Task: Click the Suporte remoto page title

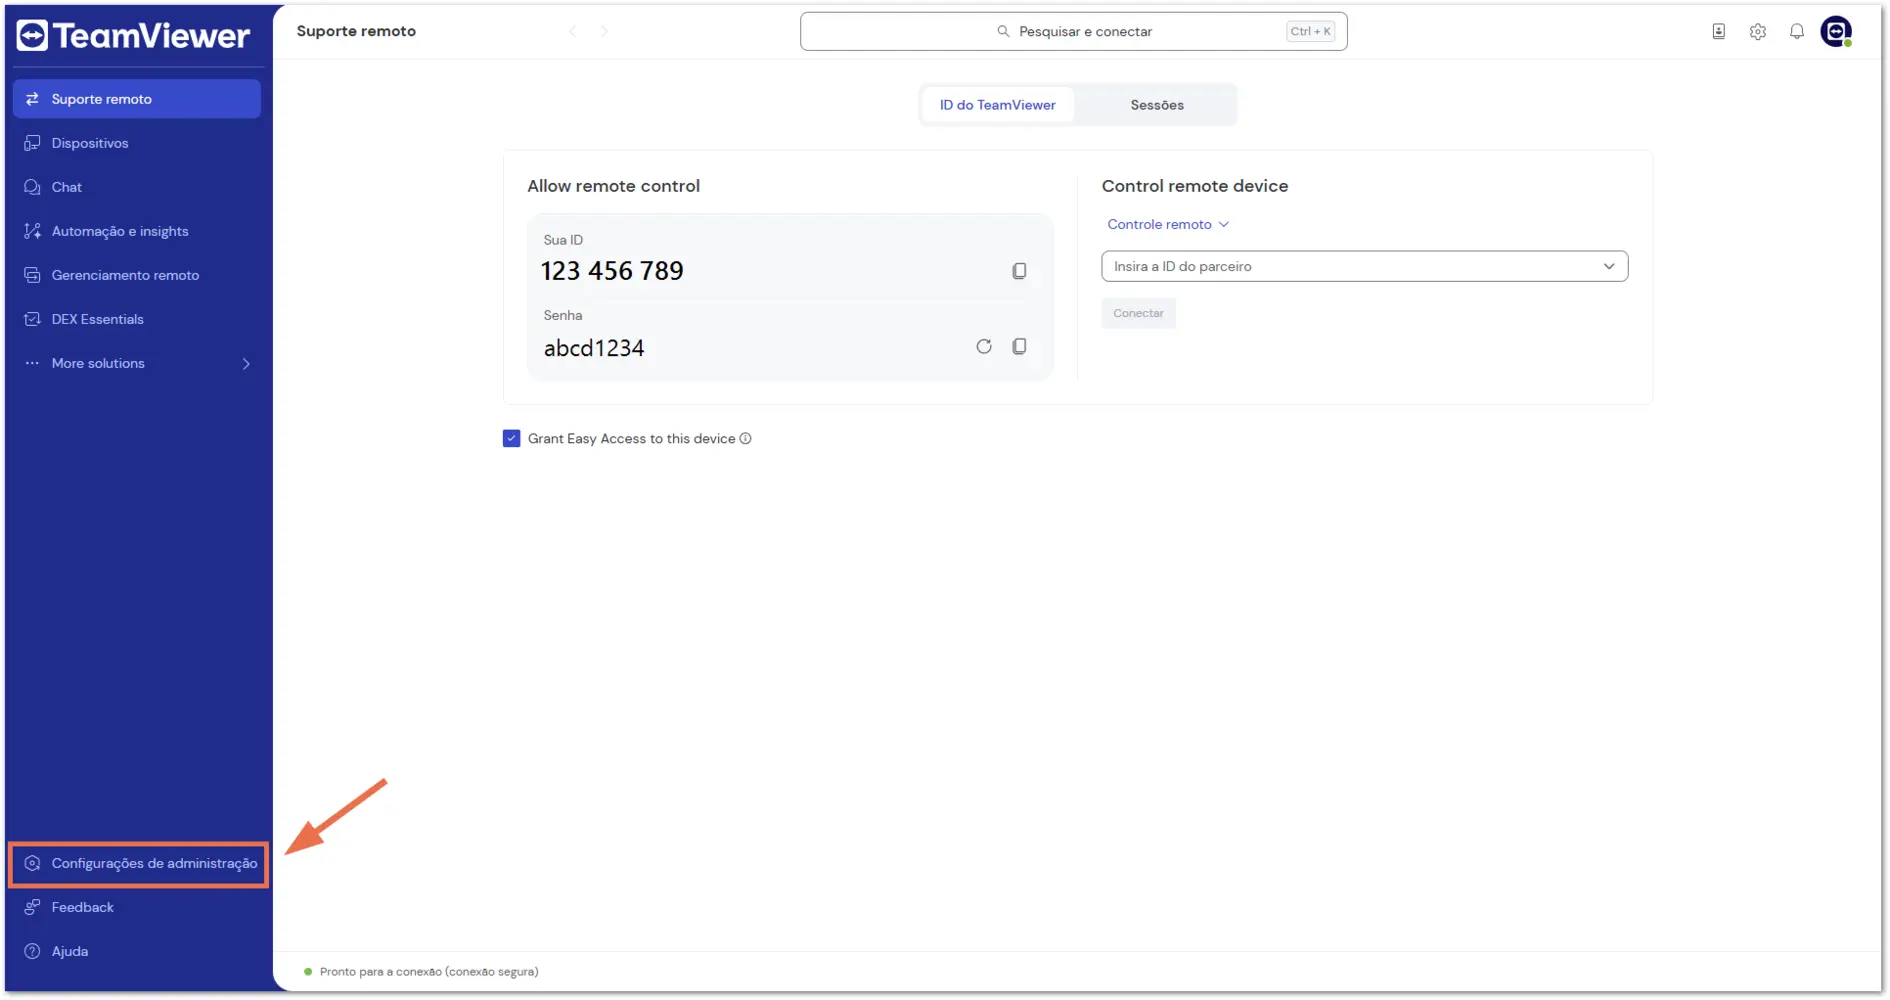Action: click(356, 32)
